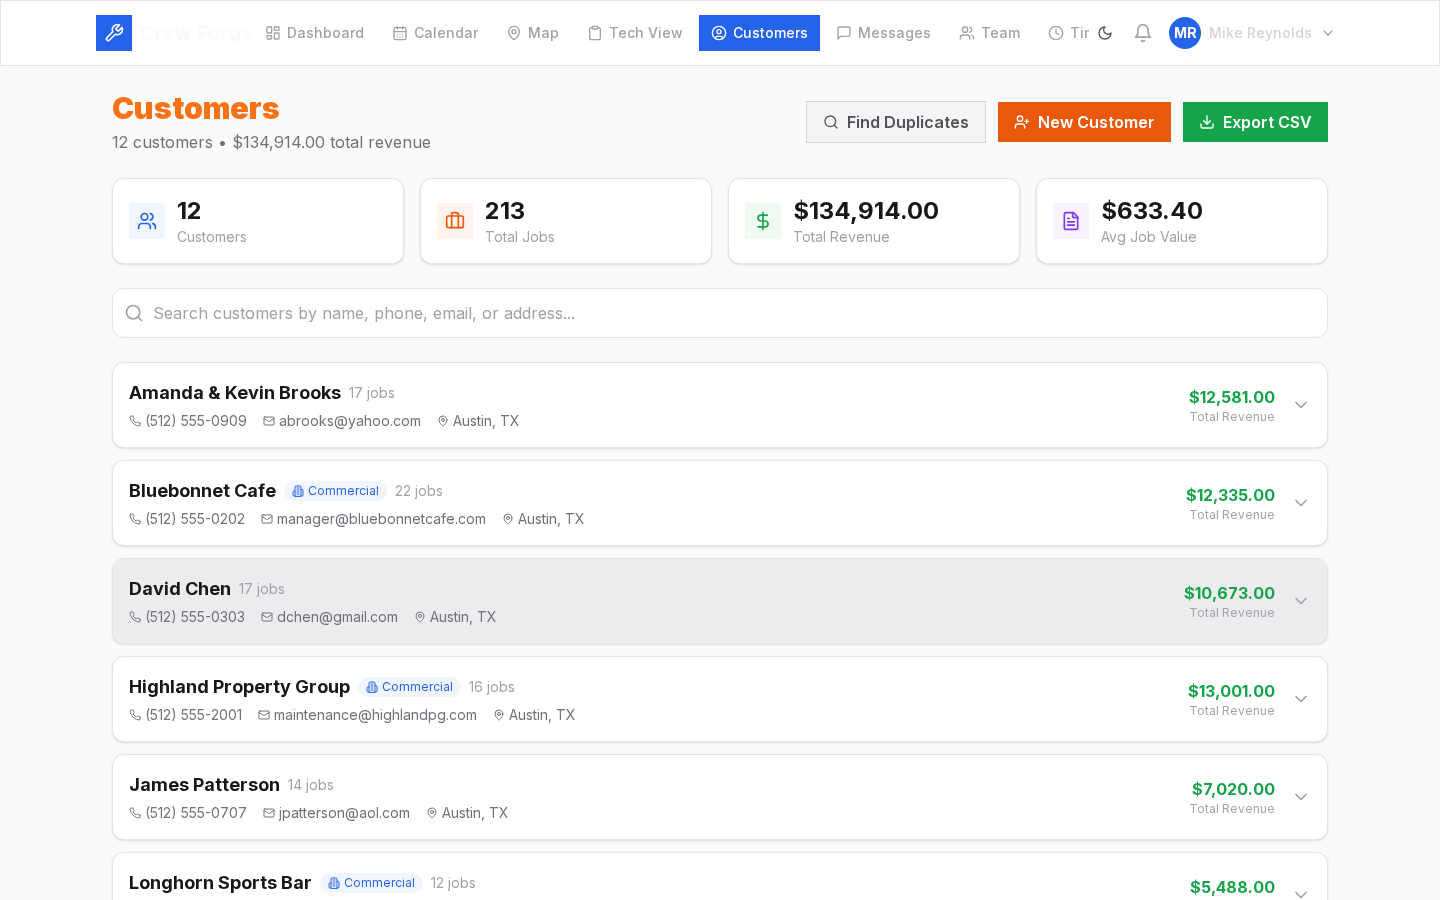The width and height of the screenshot is (1440, 900).
Task: Click the search magnifier icon in search box
Action: [134, 313]
